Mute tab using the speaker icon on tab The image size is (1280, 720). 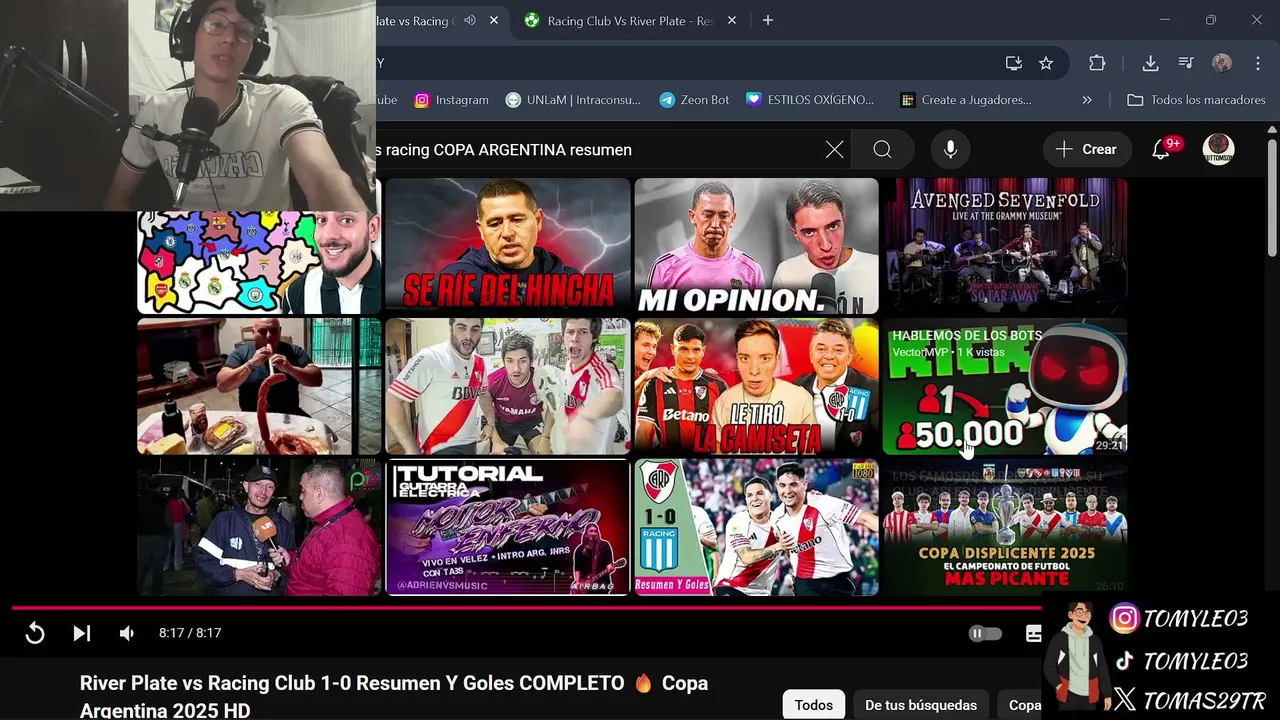469,20
